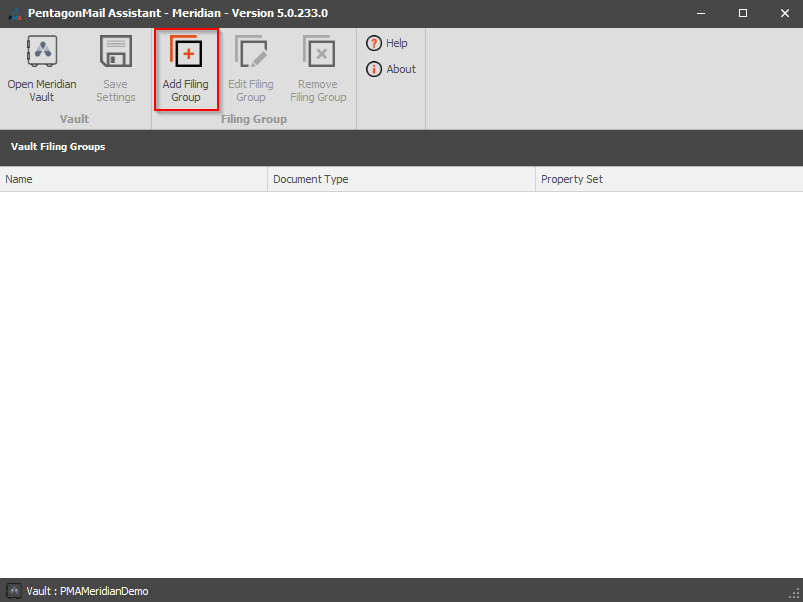This screenshot has height=602, width=803.
Task: Open Help
Action: [387, 43]
